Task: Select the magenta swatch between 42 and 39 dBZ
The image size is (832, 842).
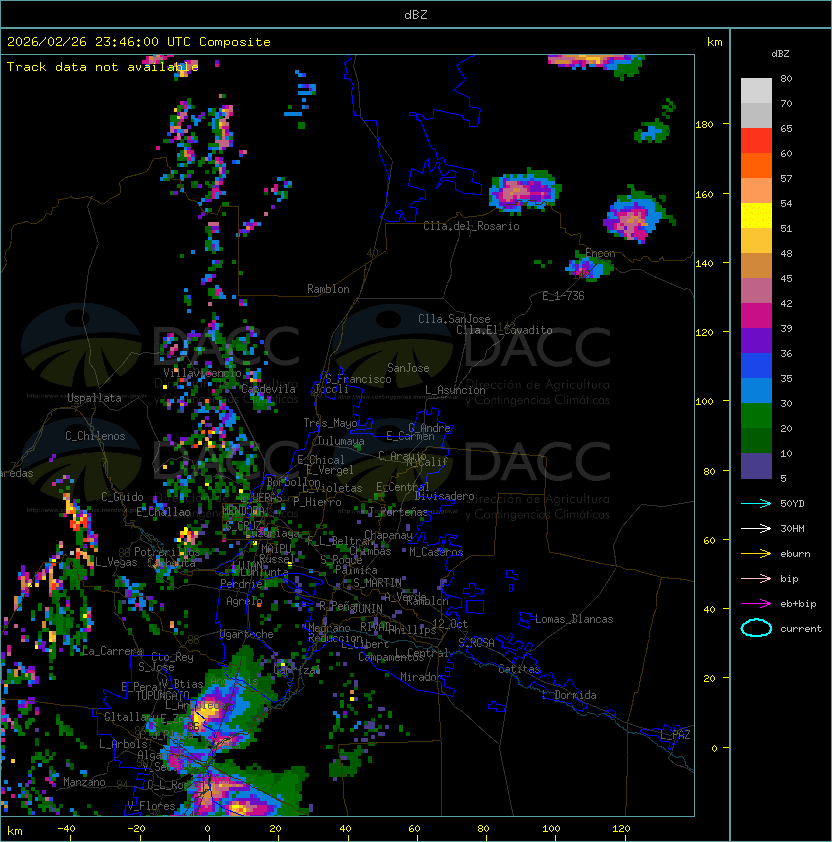Action: coord(756,316)
